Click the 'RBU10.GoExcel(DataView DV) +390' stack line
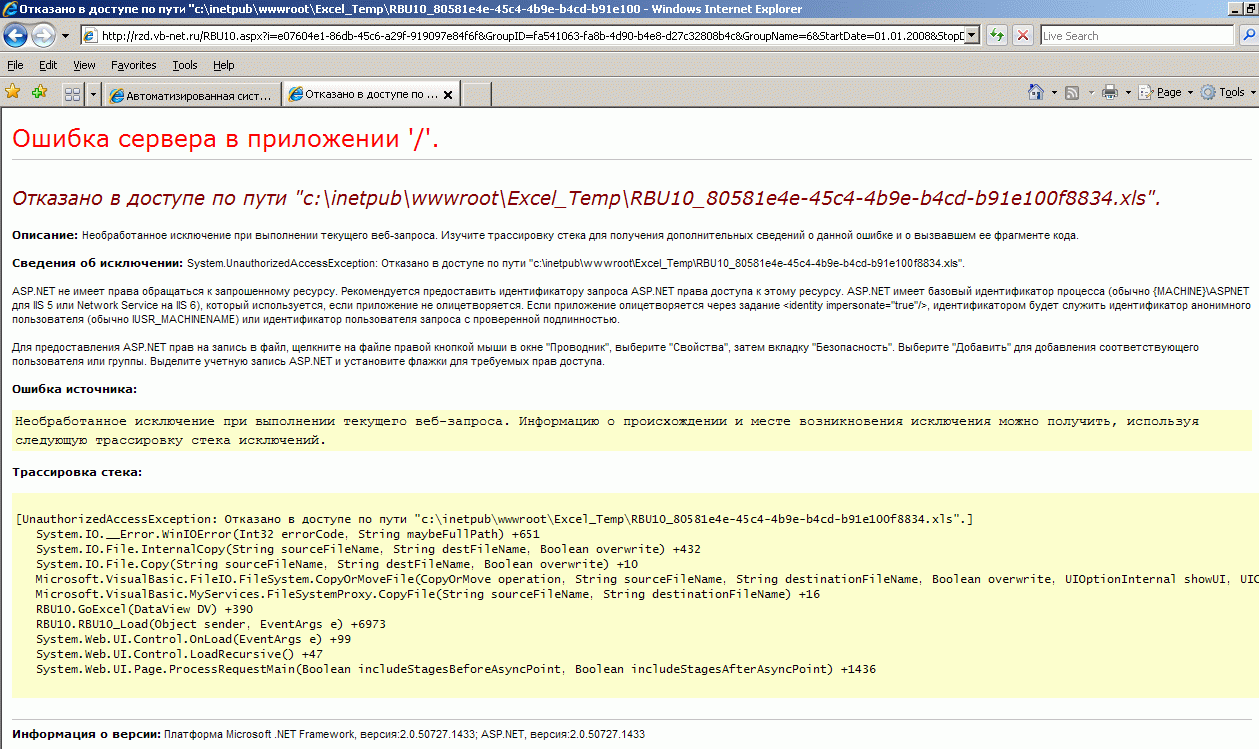The image size is (1259, 749). pos(144,609)
